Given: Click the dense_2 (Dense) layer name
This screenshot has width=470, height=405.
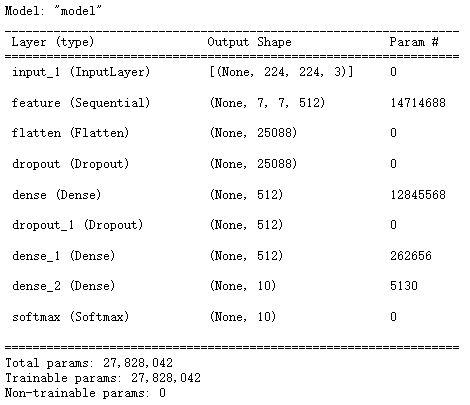Looking at the screenshot, I should 63,286.
